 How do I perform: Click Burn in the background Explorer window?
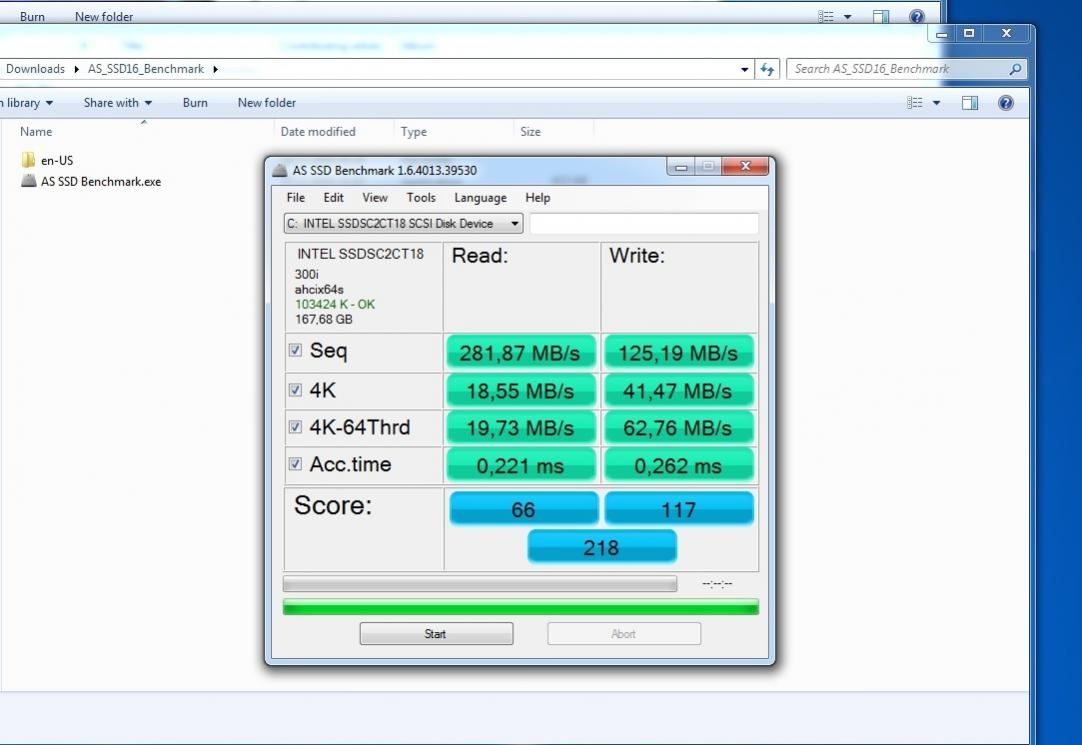(32, 17)
